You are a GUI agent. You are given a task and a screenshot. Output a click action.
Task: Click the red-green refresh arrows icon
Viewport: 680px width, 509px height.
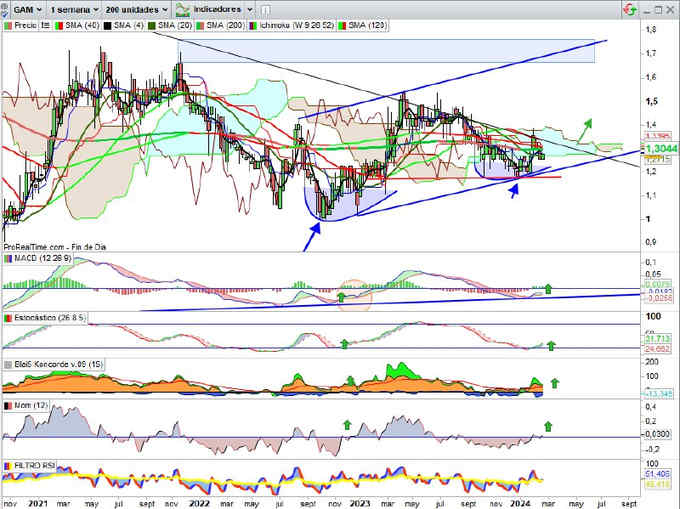tap(629, 9)
